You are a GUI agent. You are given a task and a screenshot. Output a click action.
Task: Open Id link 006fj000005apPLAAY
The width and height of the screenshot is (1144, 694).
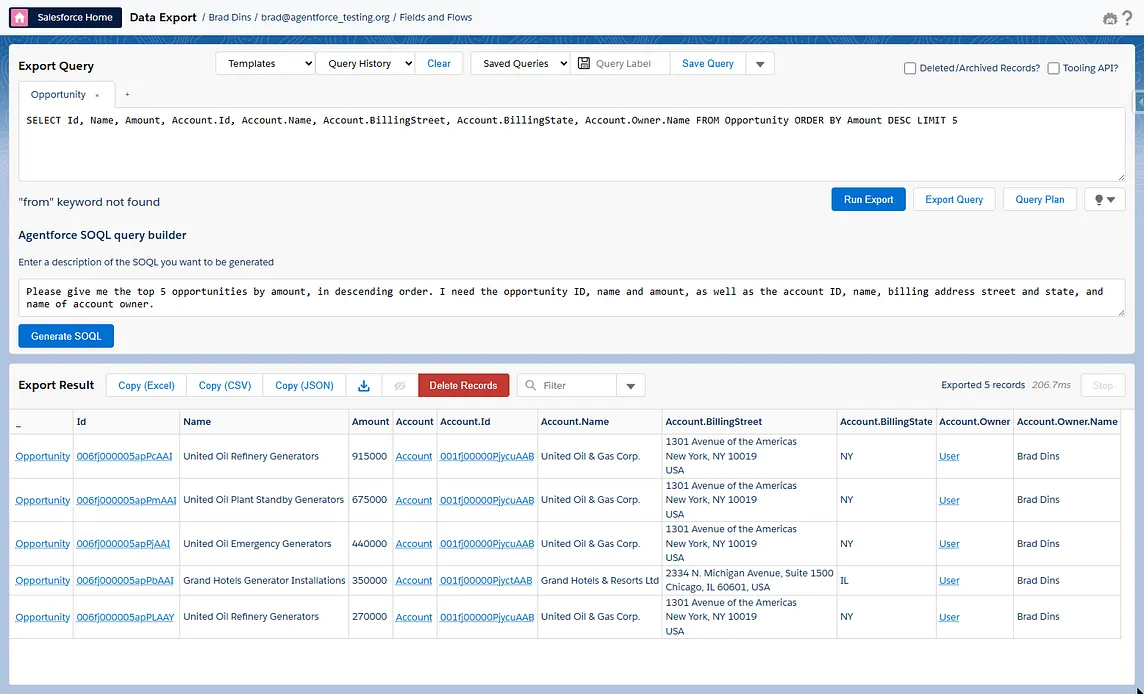pos(125,617)
